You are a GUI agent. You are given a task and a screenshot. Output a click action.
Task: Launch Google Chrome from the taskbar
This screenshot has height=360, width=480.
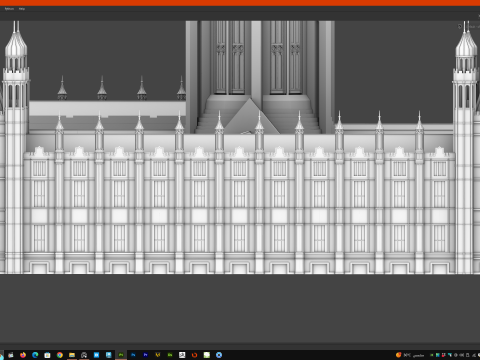pyautogui.click(x=60, y=355)
